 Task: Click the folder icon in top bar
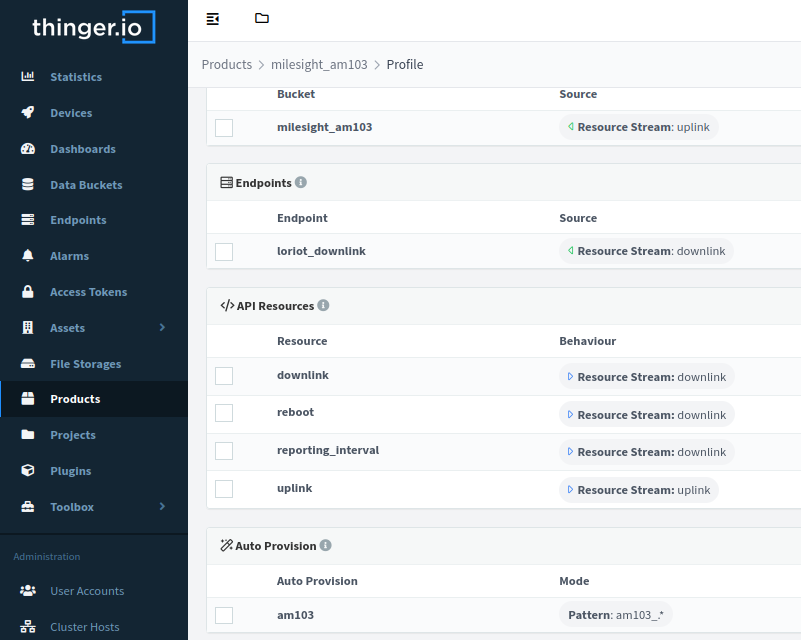coord(262,19)
